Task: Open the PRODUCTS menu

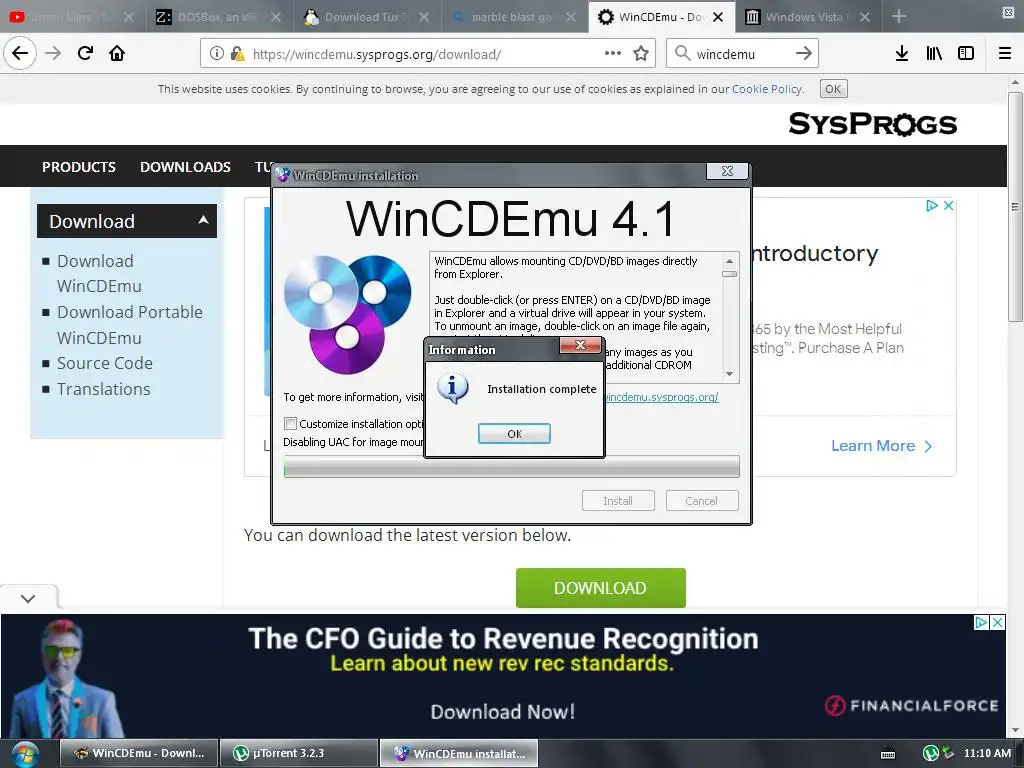Action: pyautogui.click(x=79, y=167)
